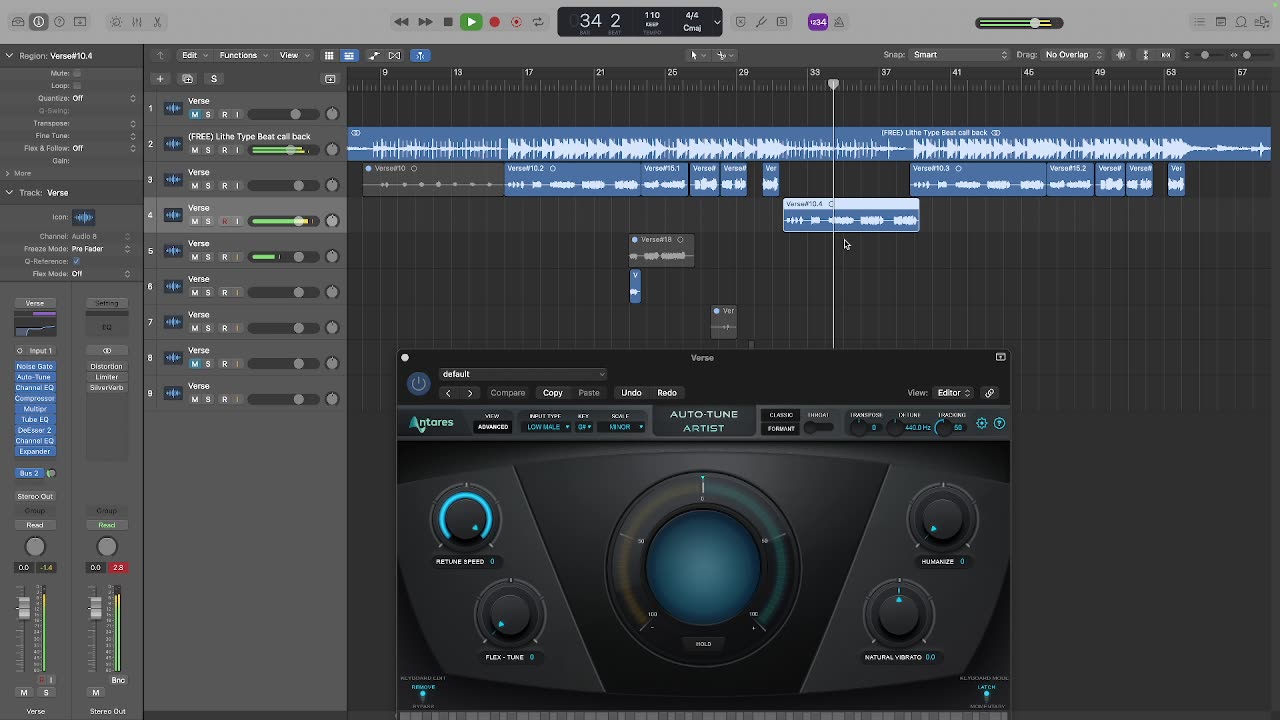Select the Noise Gate insert slot
1280x720 pixels.
pyautogui.click(x=34, y=366)
